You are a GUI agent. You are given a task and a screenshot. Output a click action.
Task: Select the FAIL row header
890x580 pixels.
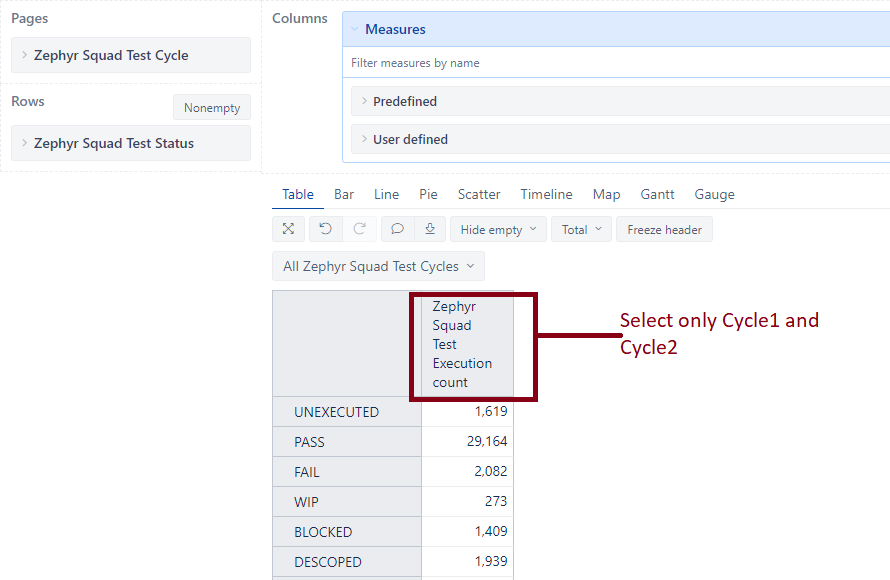click(347, 472)
